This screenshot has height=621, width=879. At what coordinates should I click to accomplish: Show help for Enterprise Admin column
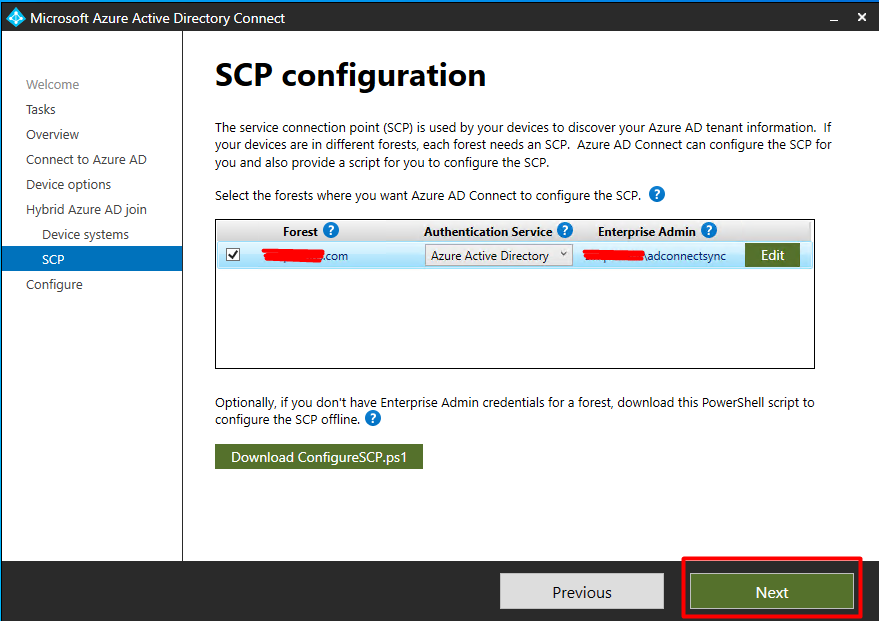click(709, 230)
